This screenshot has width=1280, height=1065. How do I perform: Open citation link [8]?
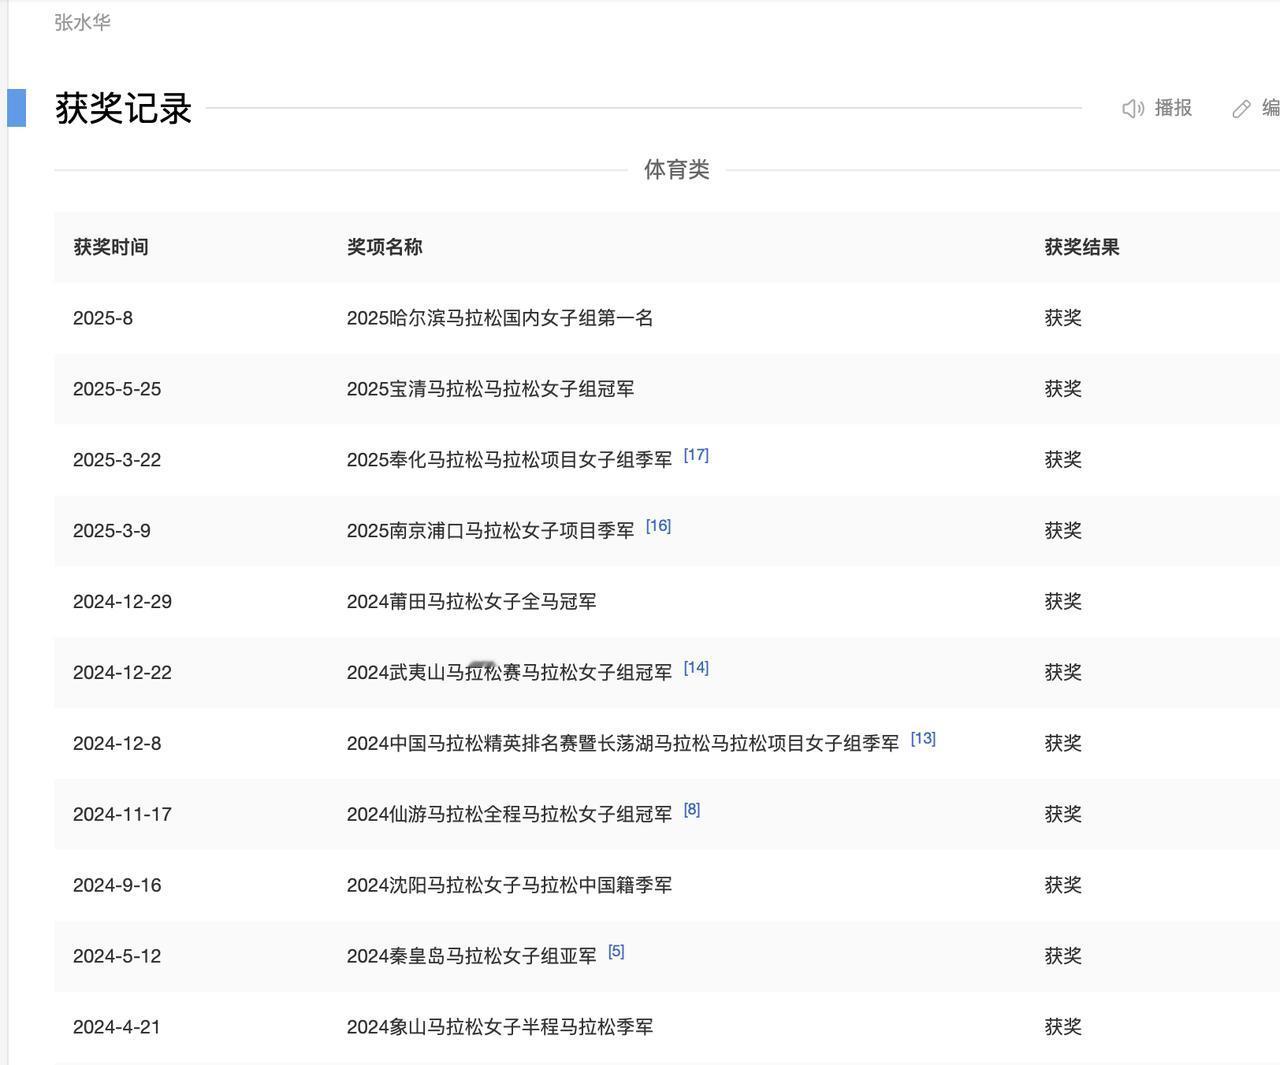coord(692,810)
